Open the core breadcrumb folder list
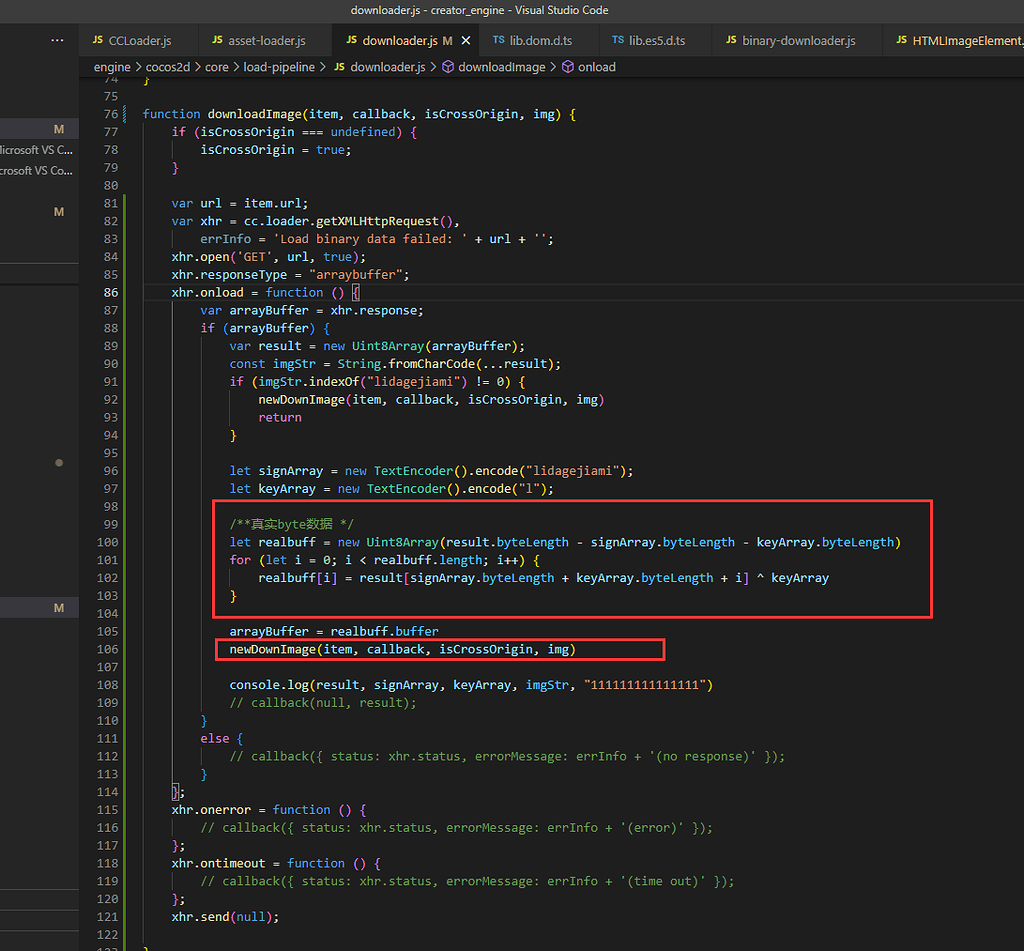Viewport: 1024px width, 951px height. click(x=217, y=67)
